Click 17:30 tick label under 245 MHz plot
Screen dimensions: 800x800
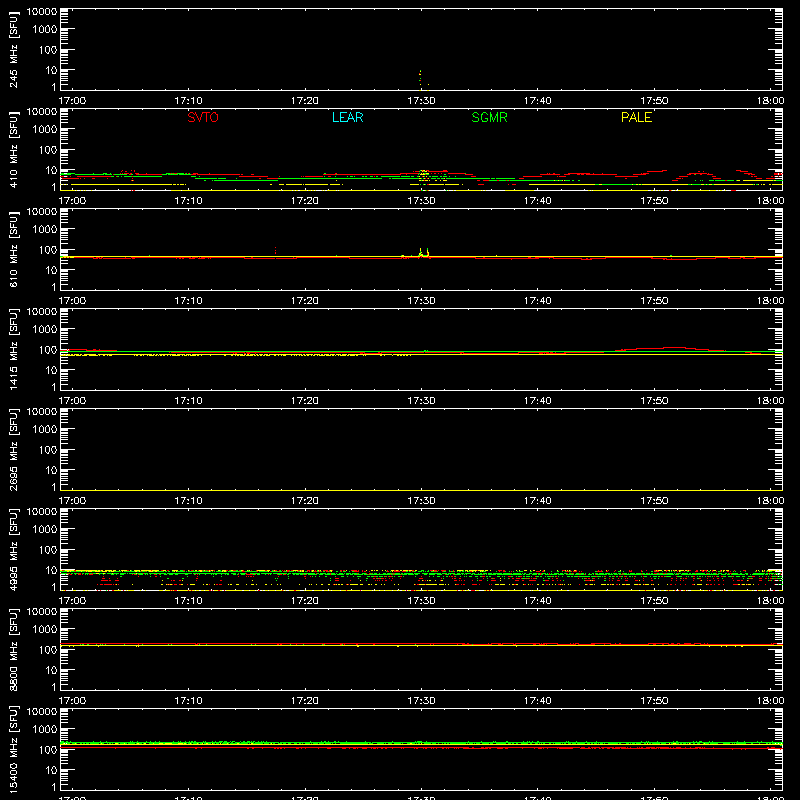(x=421, y=101)
